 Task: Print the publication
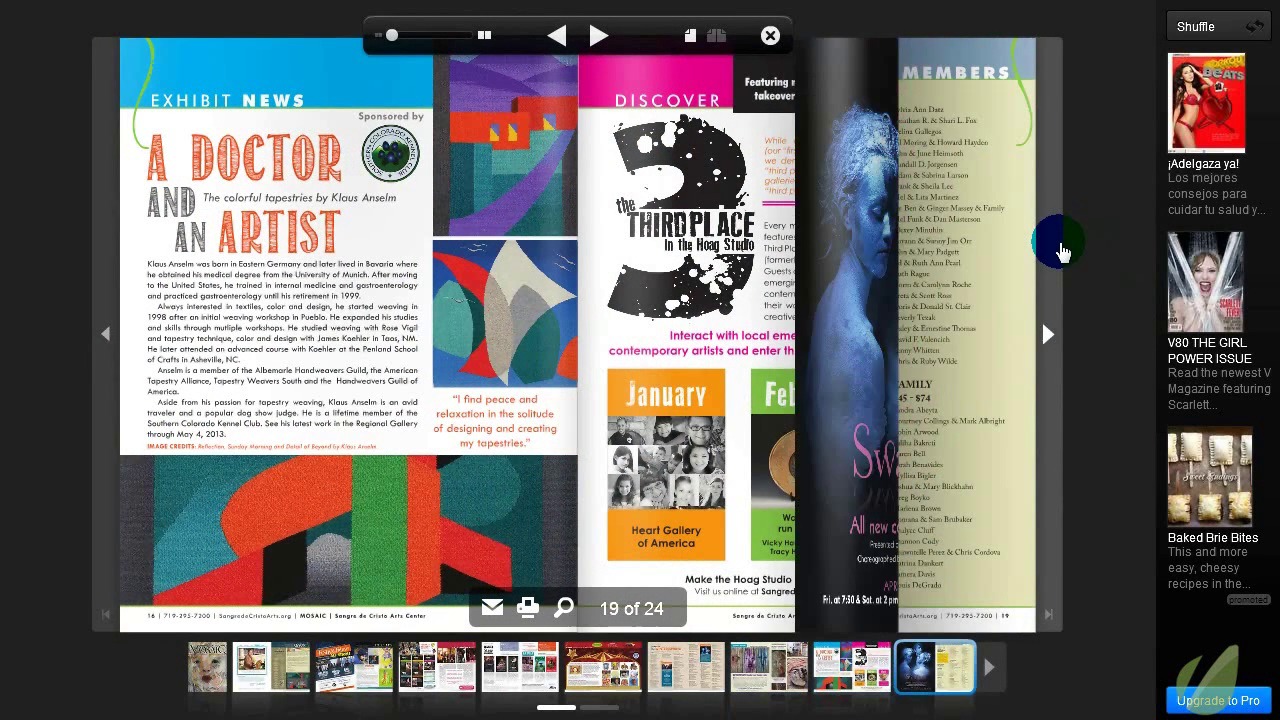point(528,608)
